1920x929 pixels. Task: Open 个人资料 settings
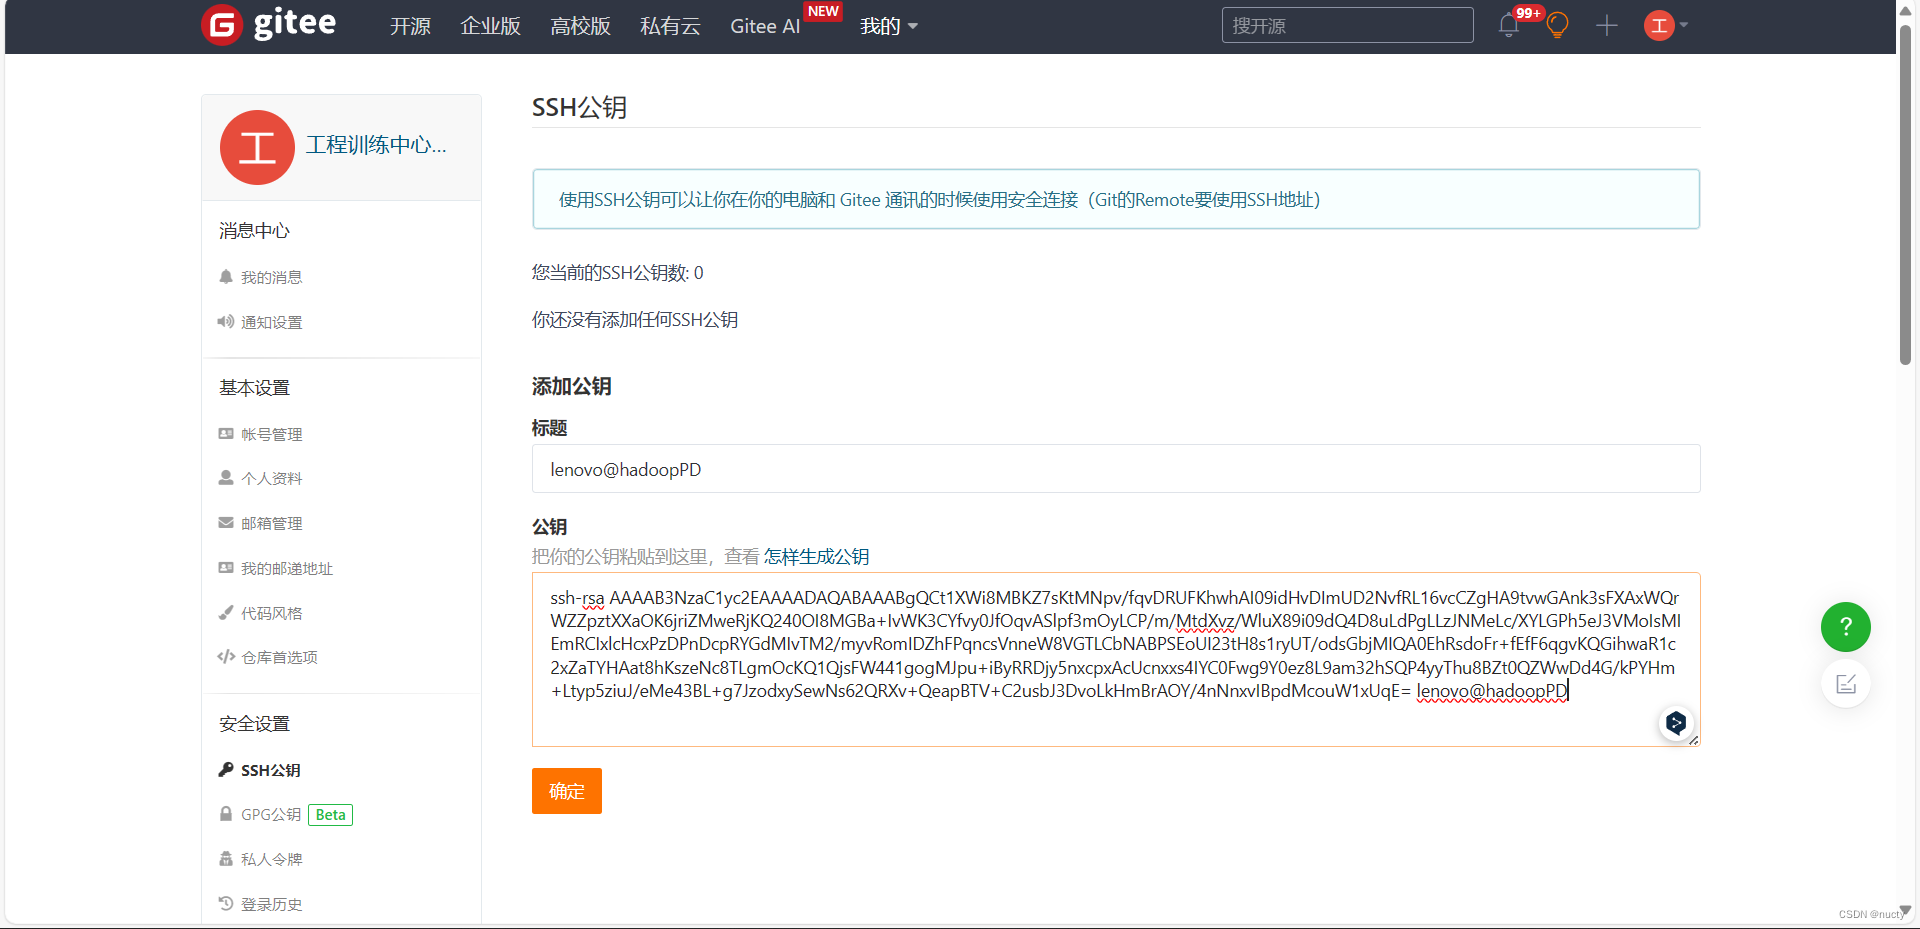click(271, 478)
